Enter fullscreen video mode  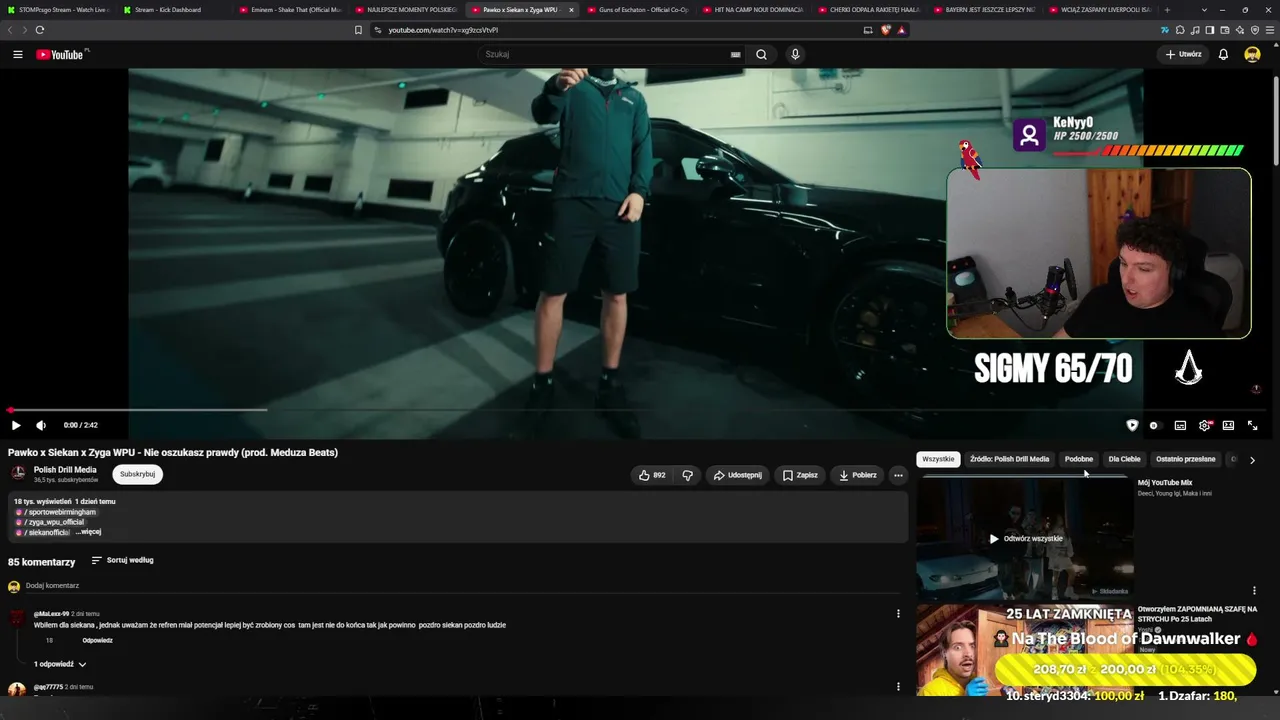pyautogui.click(x=1252, y=425)
